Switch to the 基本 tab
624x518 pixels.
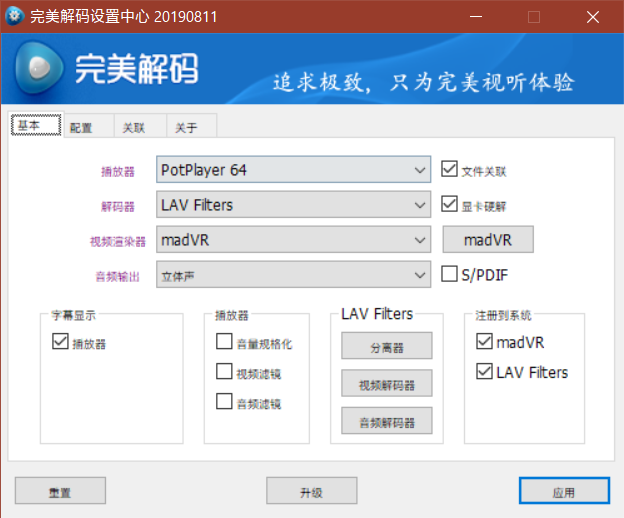click(36, 125)
